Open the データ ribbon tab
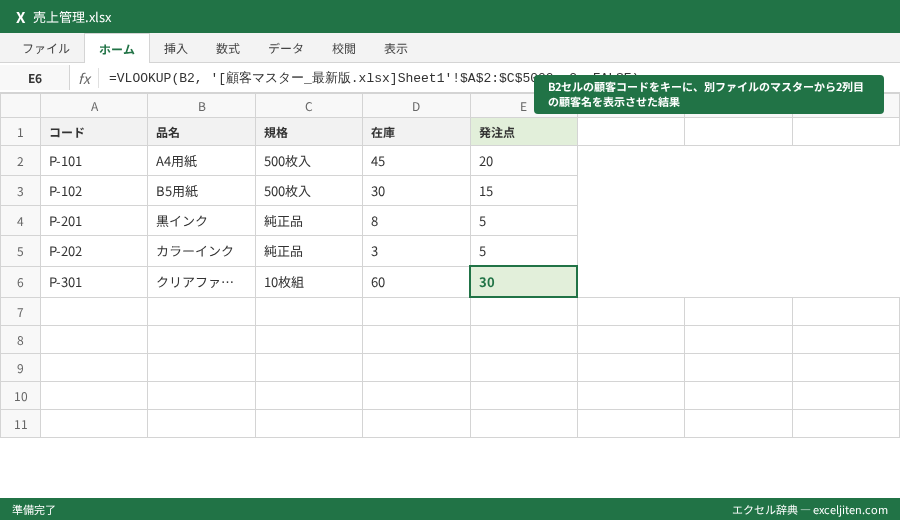This screenshot has height=520, width=900. click(286, 49)
